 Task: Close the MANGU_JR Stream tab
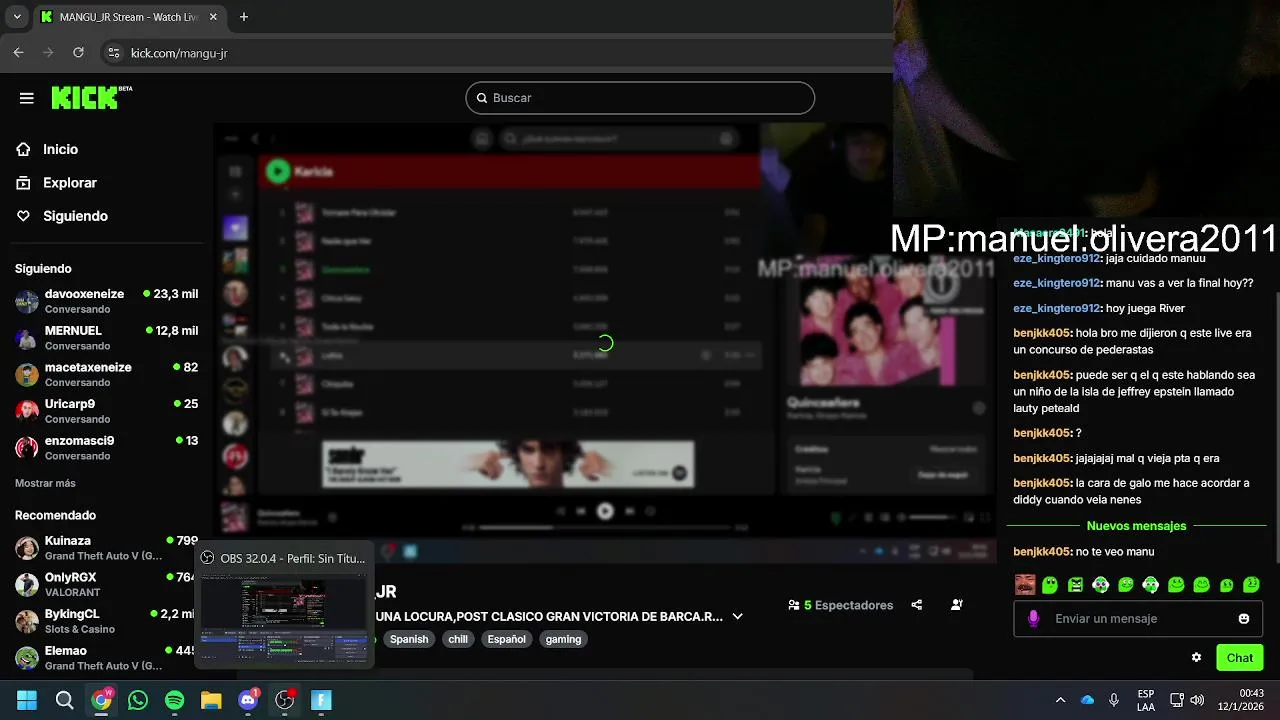[215, 17]
